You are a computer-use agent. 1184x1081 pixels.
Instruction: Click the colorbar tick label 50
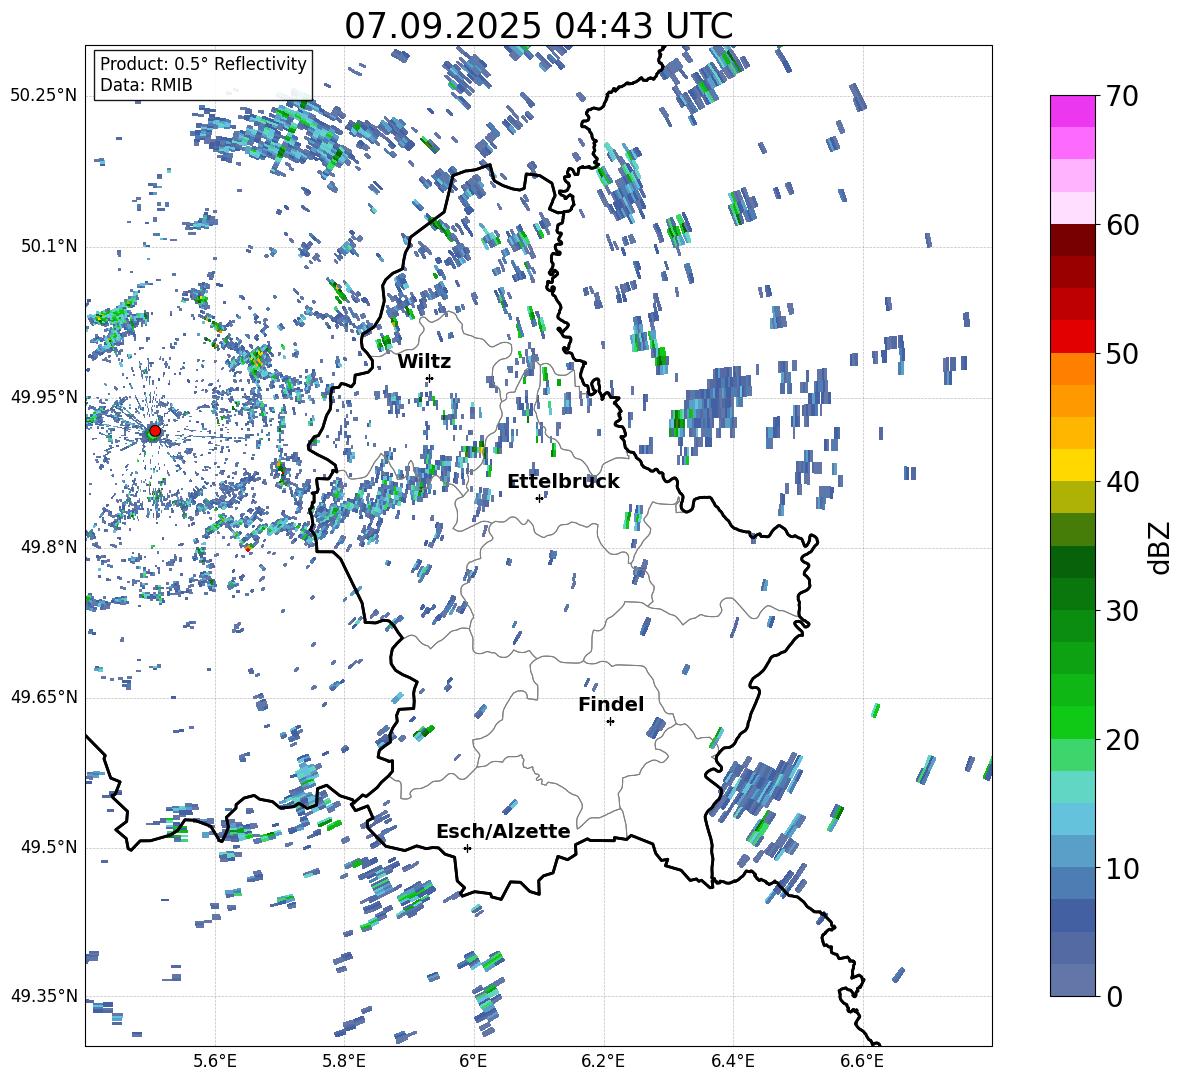[1122, 354]
